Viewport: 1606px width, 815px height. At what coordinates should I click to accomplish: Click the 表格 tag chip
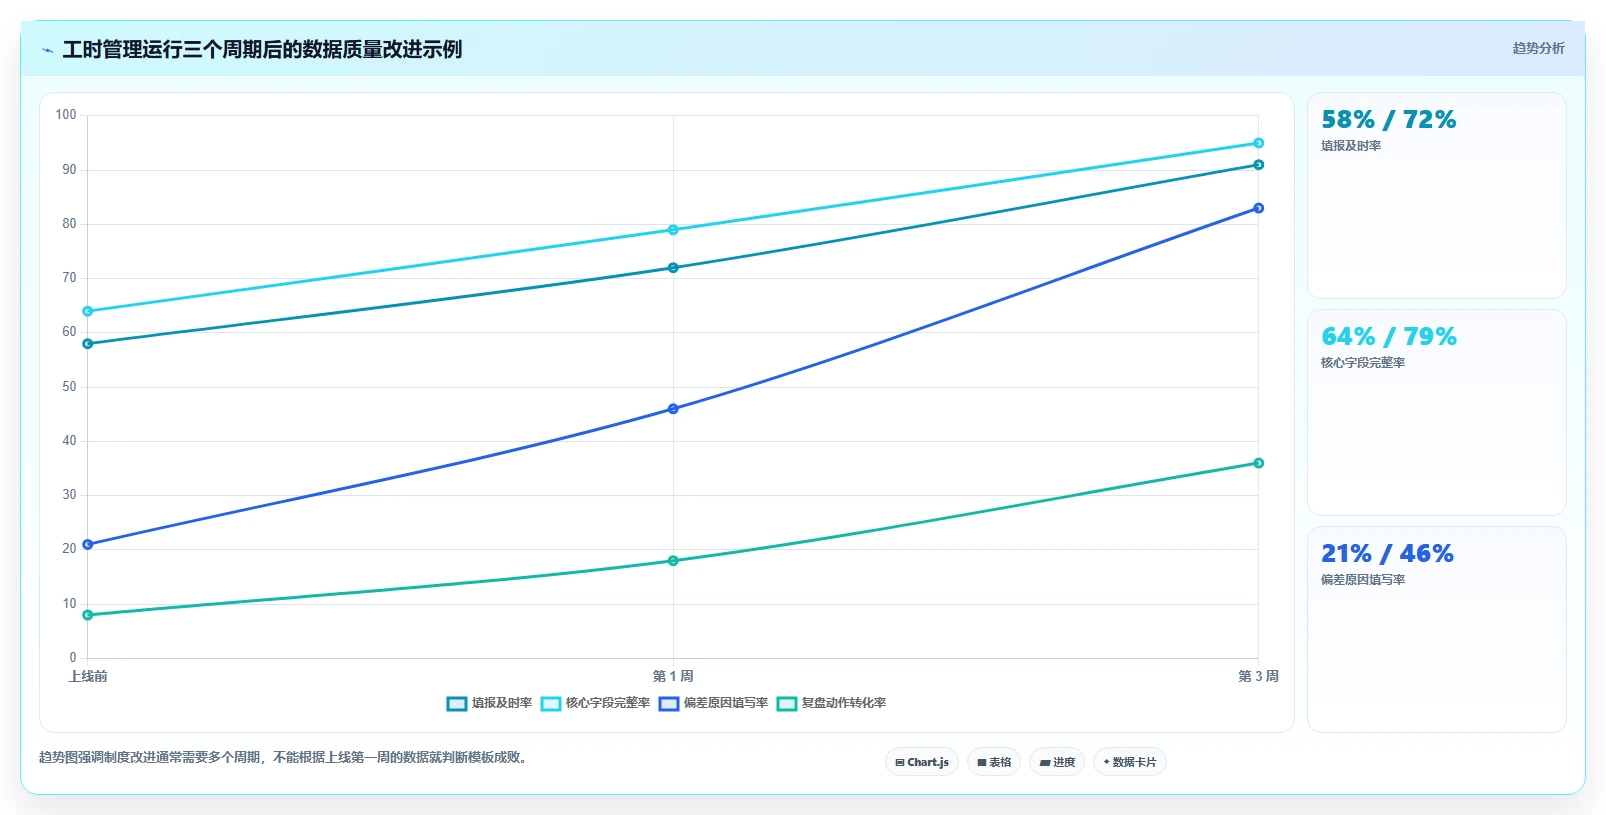994,762
